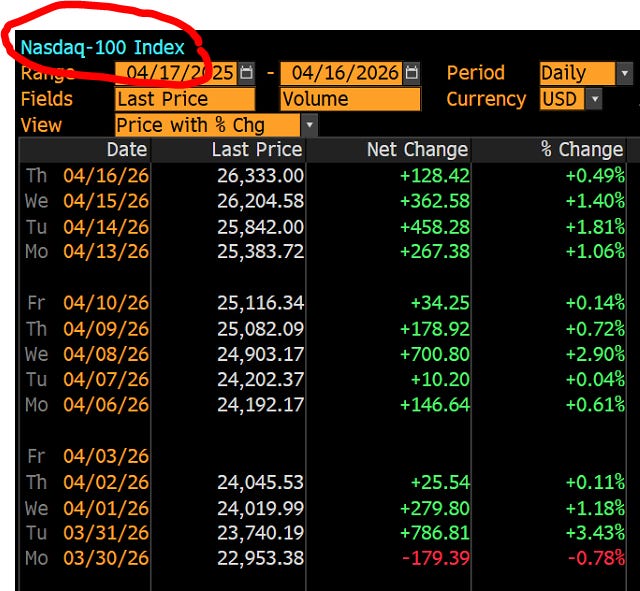Click last price 25,842.00
The width and height of the screenshot is (640, 591).
click(x=260, y=227)
